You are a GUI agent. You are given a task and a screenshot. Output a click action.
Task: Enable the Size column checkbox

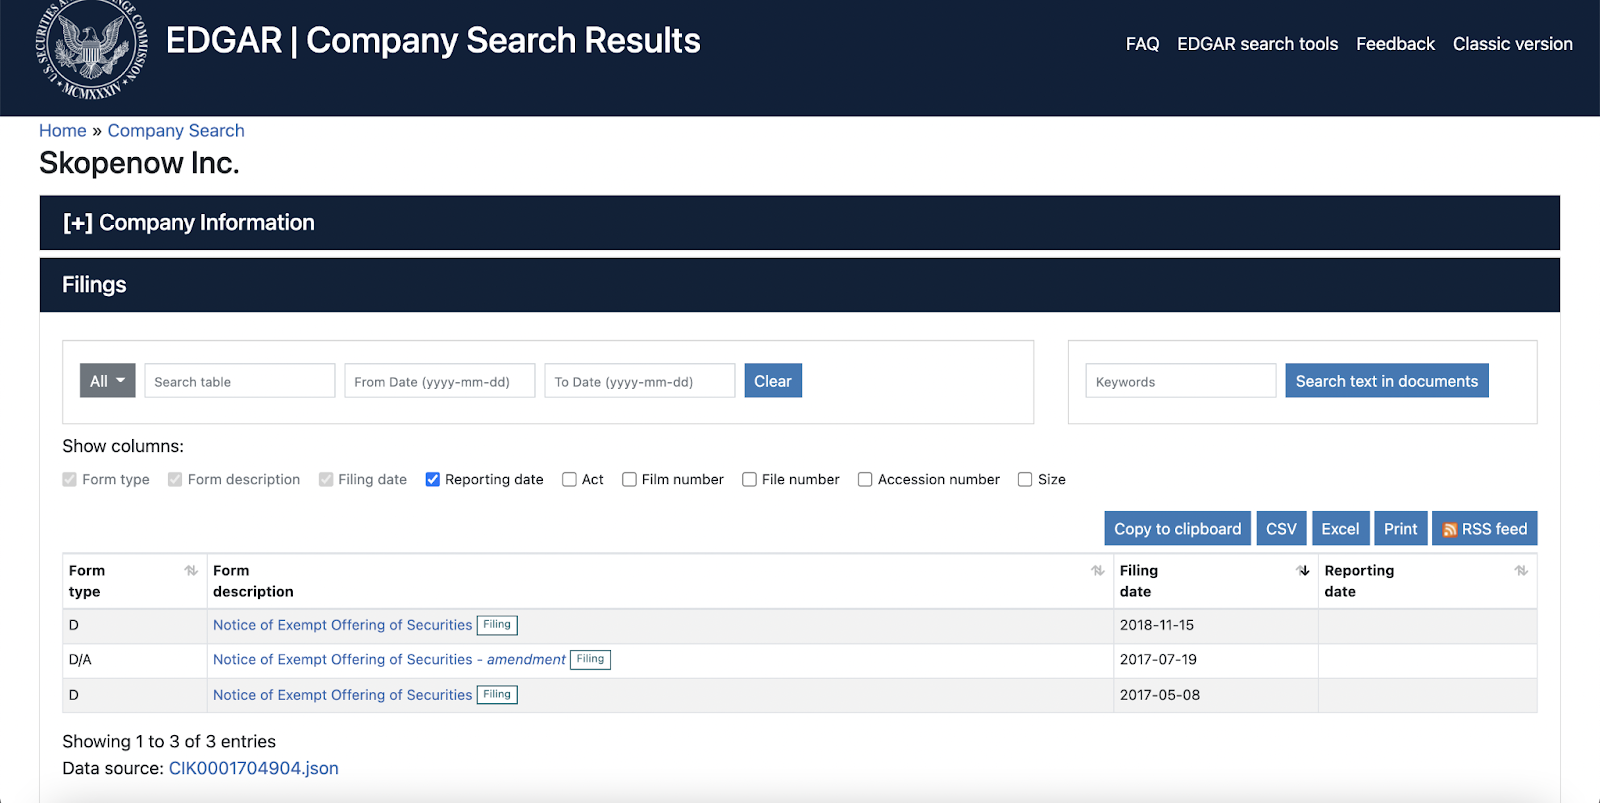1025,480
